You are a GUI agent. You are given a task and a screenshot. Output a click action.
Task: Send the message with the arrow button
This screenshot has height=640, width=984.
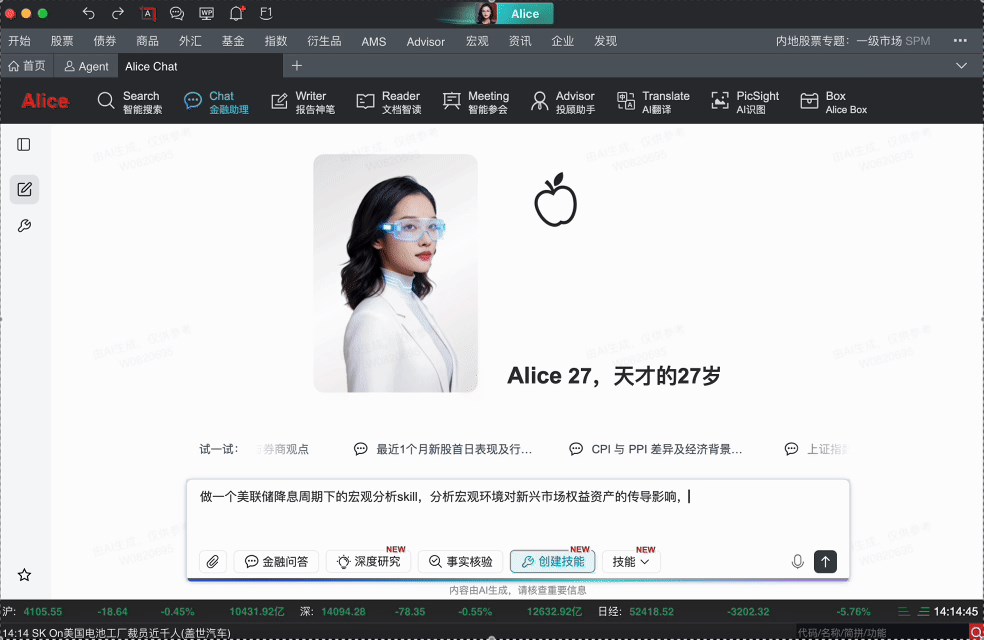point(825,562)
